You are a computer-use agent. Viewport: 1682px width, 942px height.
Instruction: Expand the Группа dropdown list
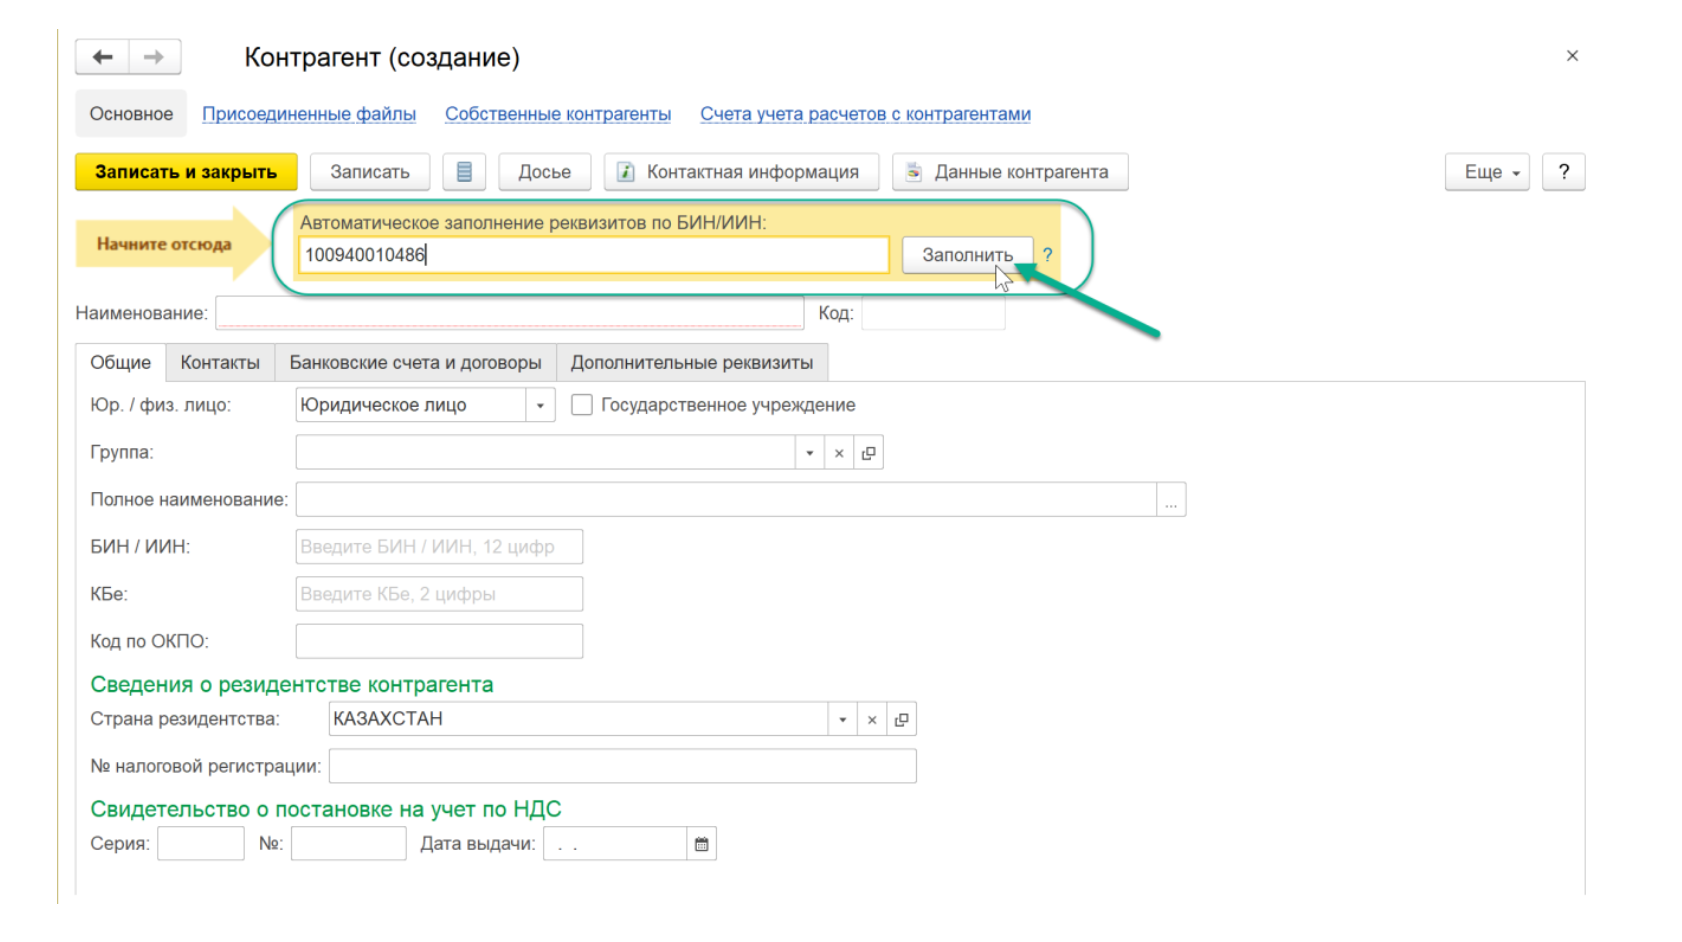809,453
